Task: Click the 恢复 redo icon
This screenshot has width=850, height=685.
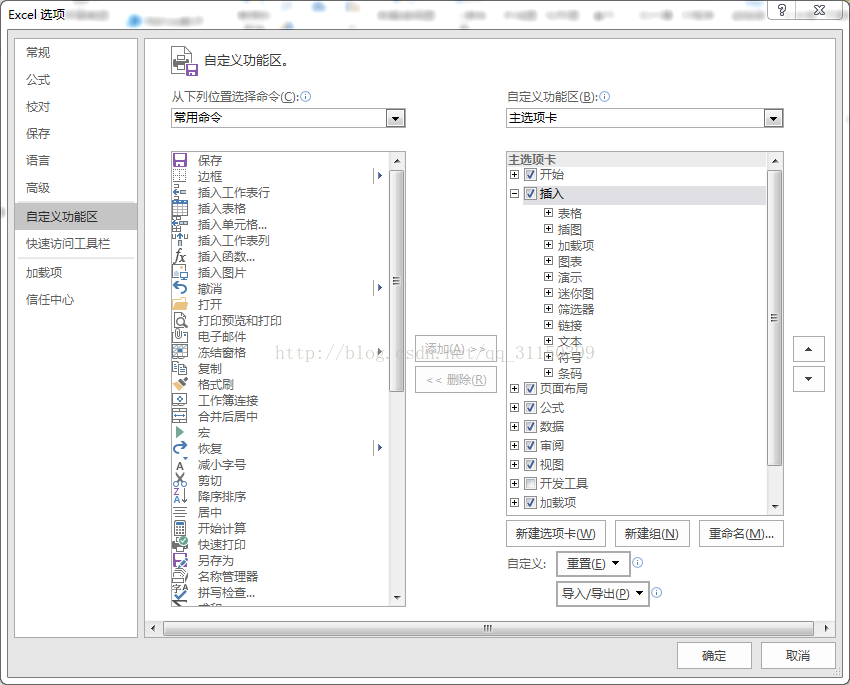Action: coord(180,448)
